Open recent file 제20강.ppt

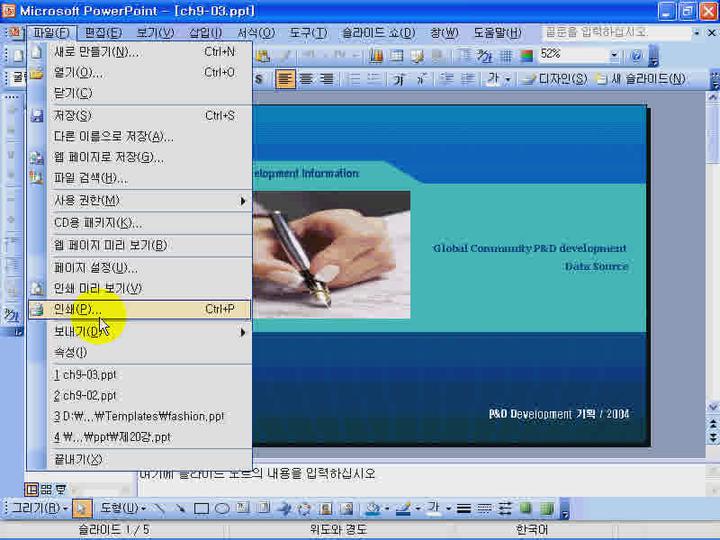[x=139, y=437]
